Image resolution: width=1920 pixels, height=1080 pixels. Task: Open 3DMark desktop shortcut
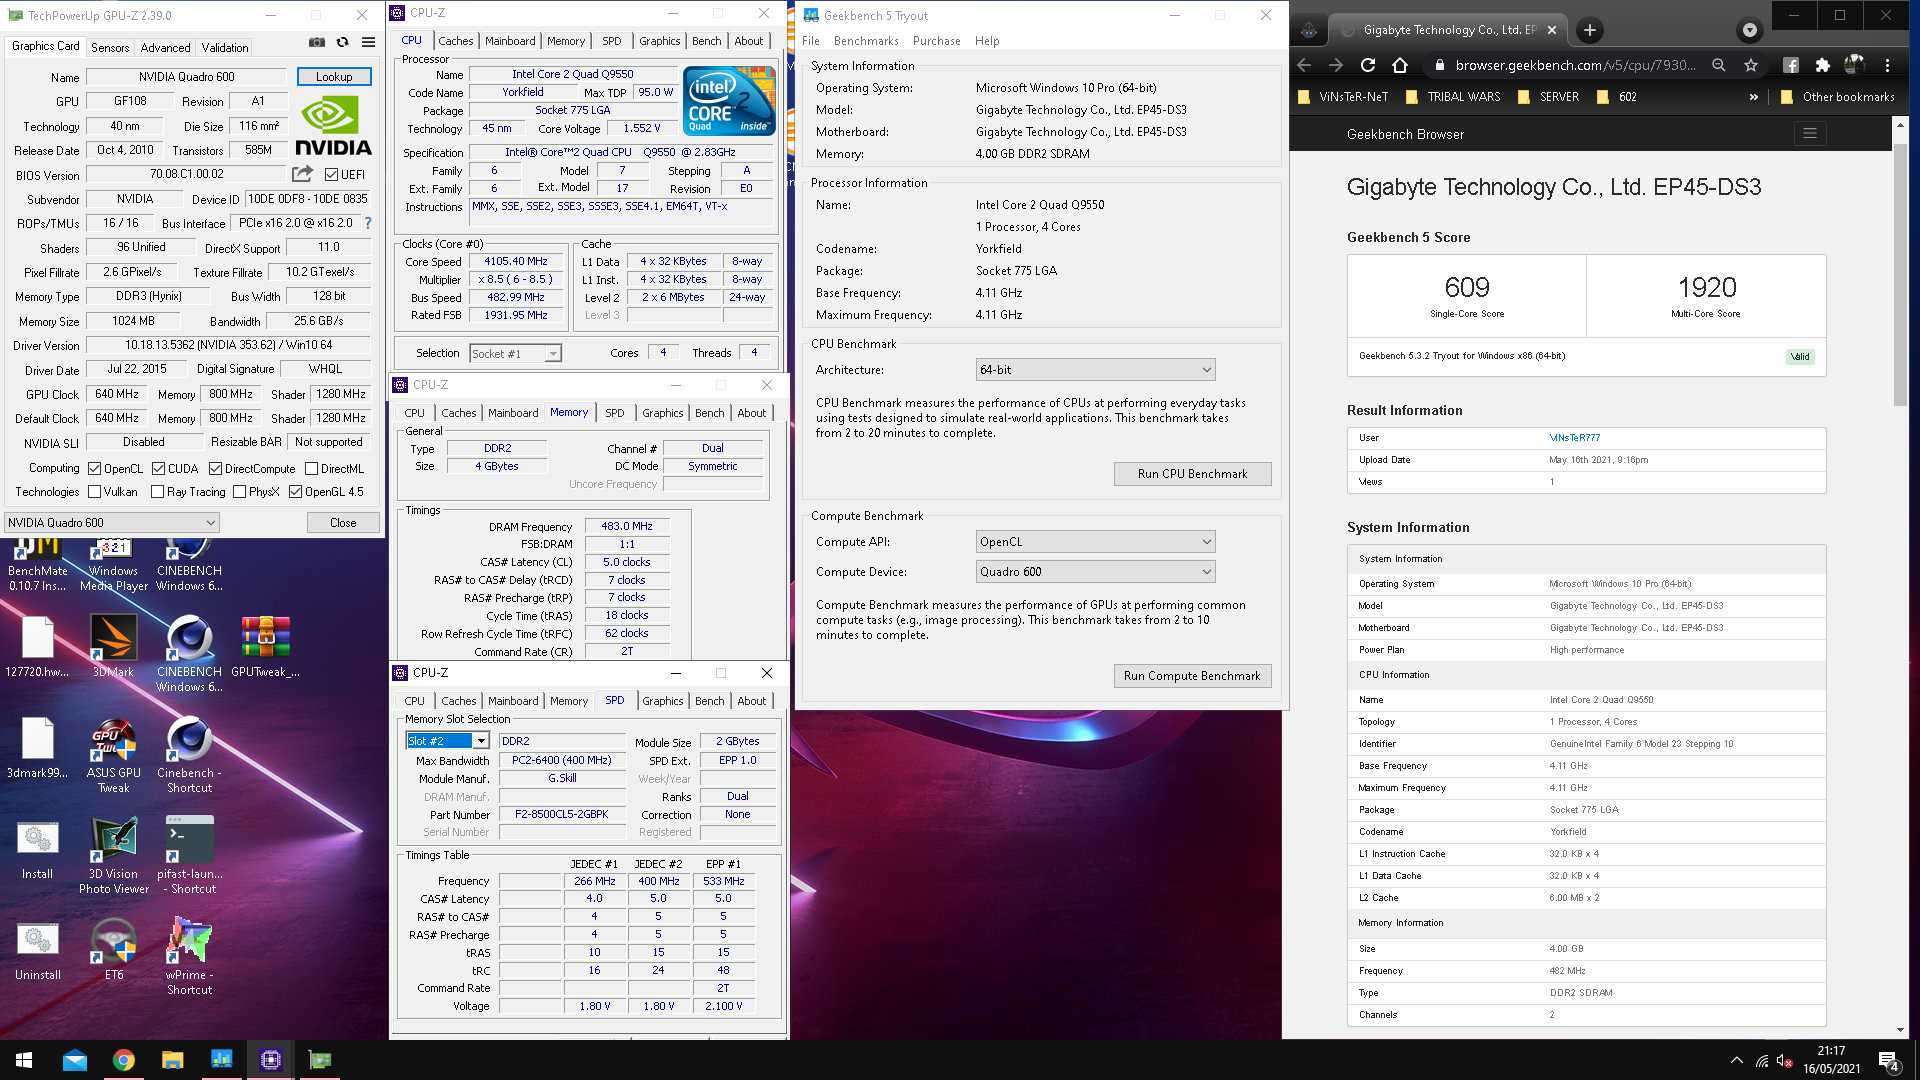pos(113,646)
